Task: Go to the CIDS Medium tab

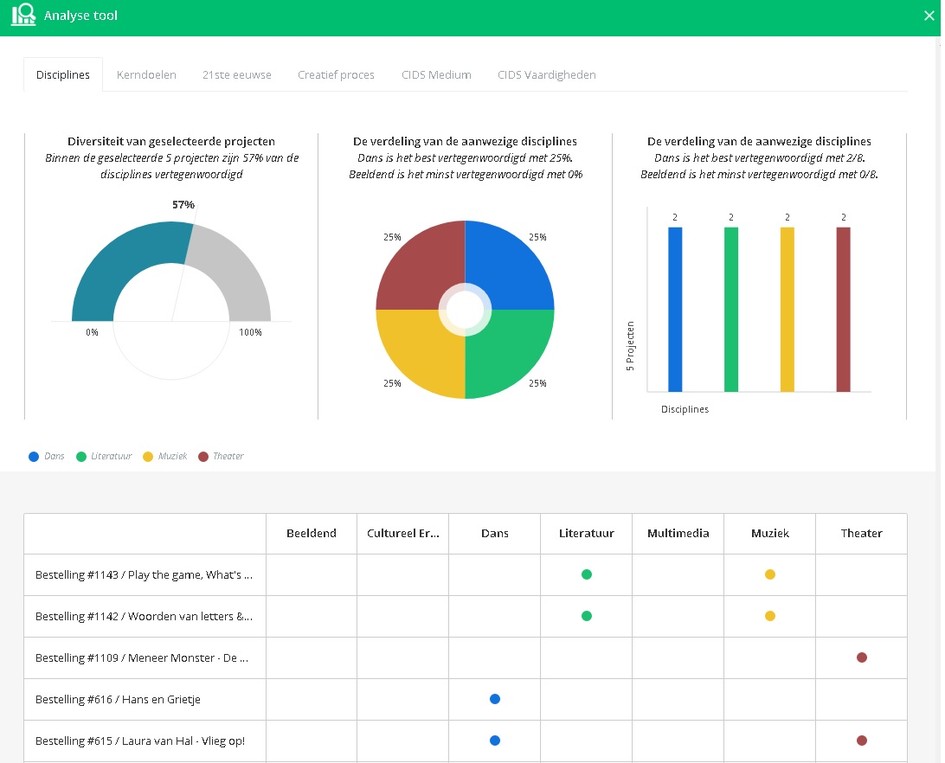Action: click(x=436, y=75)
